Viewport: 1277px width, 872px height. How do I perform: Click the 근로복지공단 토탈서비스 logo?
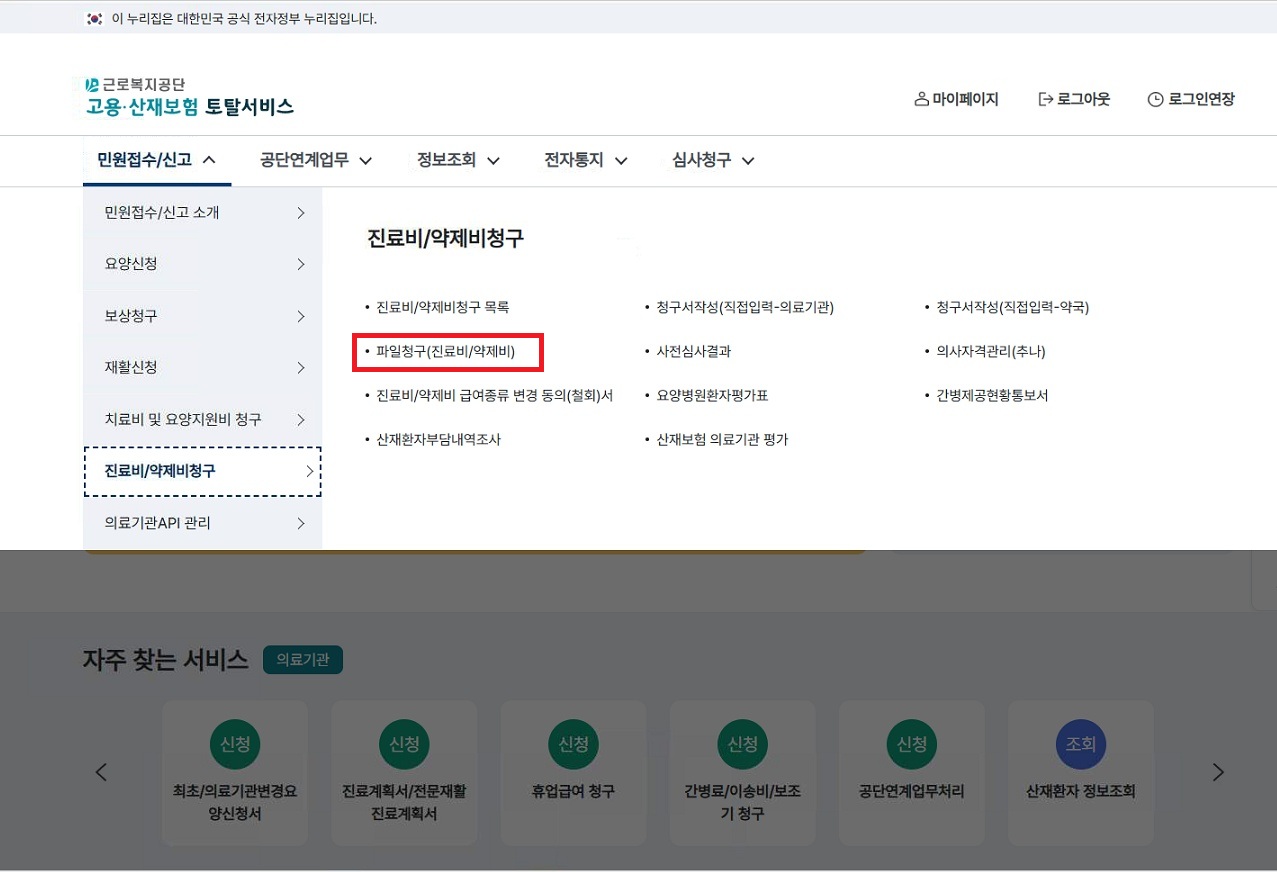tap(189, 97)
